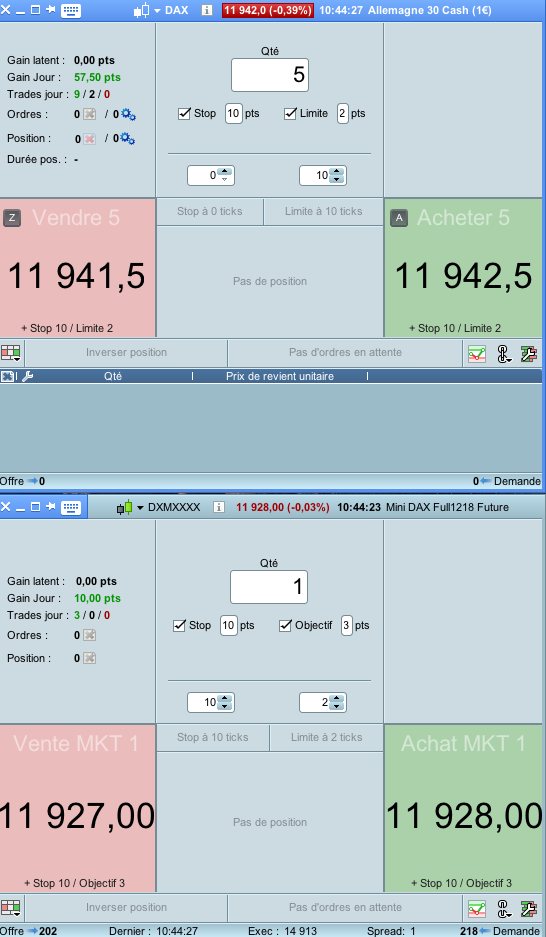Toggle the Stop checkbox in DXMXXXX panel

tap(179, 626)
